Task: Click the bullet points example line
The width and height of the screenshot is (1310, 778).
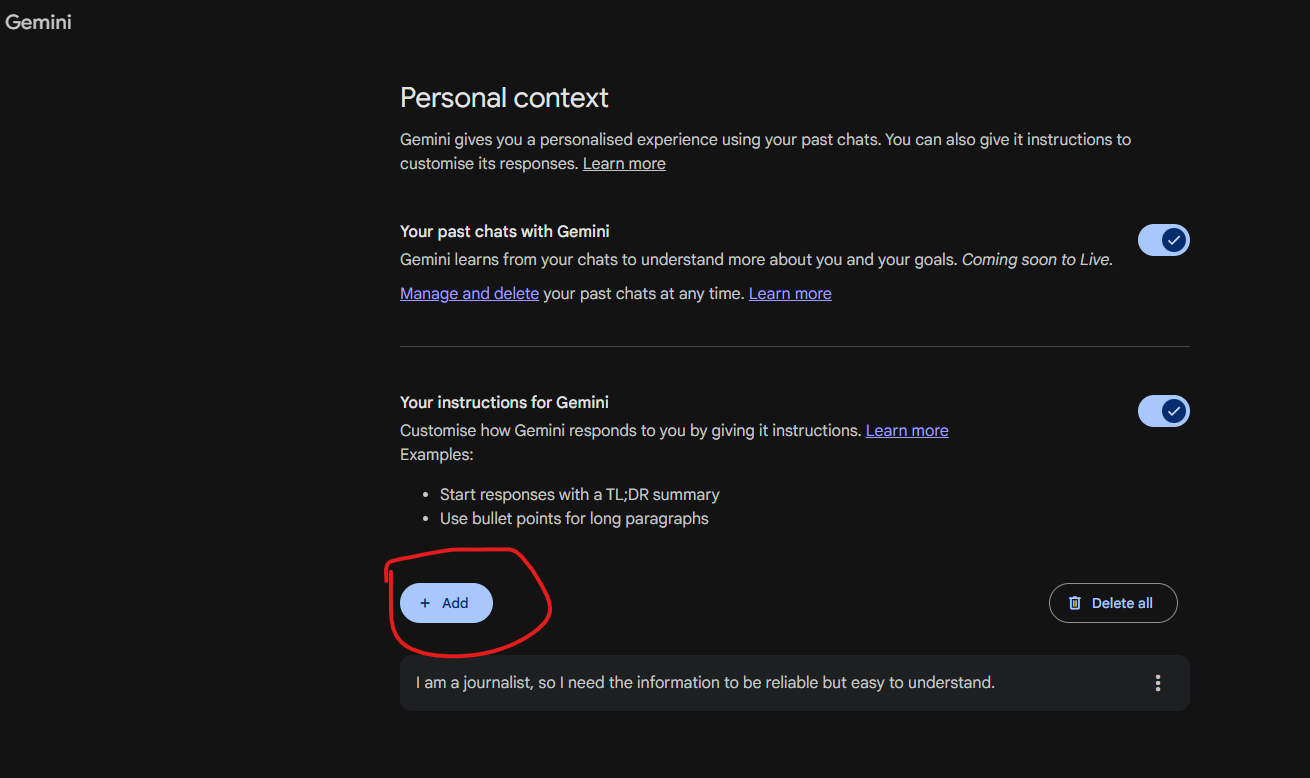Action: [x=574, y=518]
